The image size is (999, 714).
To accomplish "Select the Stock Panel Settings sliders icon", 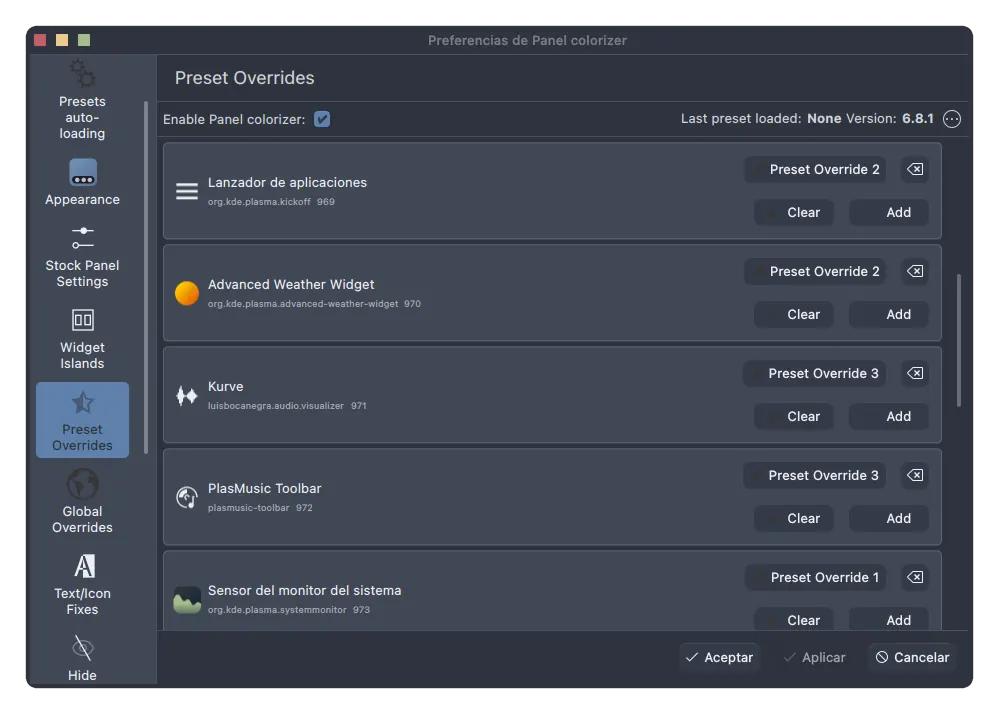I will point(82,238).
